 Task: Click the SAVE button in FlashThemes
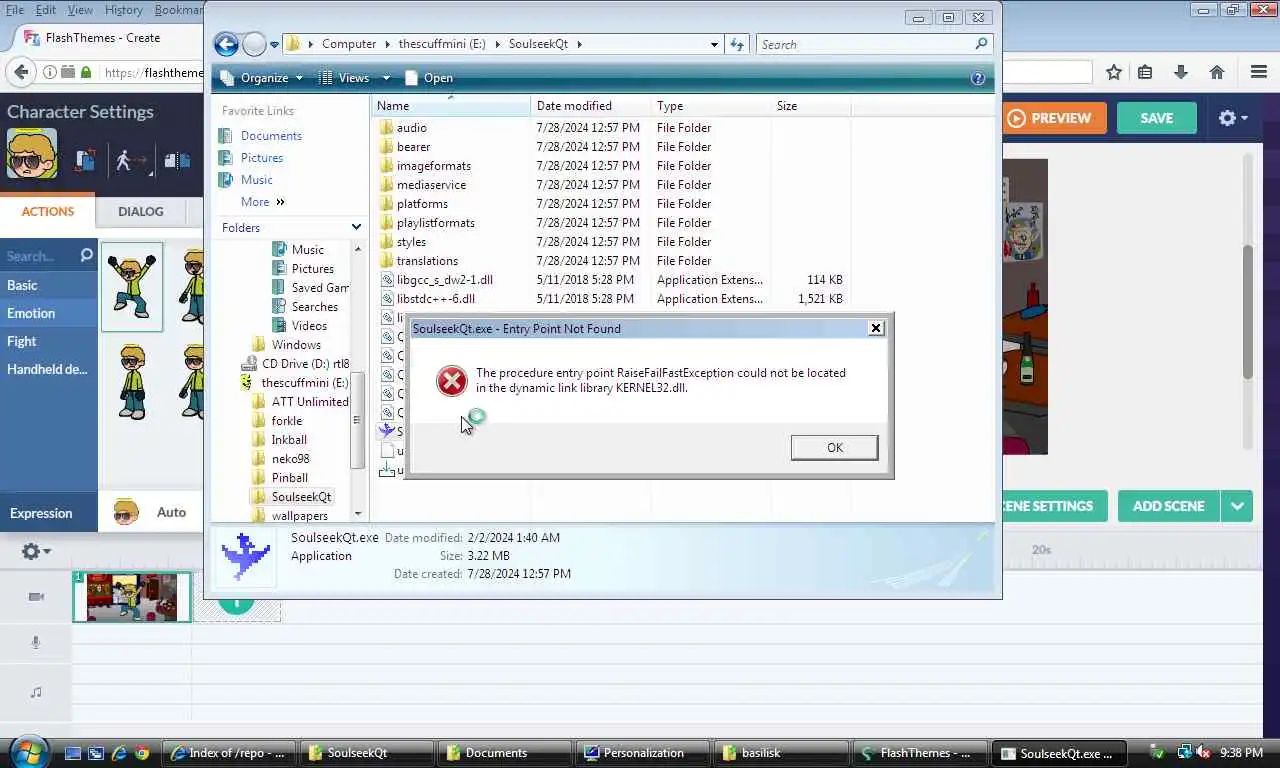tap(1156, 118)
